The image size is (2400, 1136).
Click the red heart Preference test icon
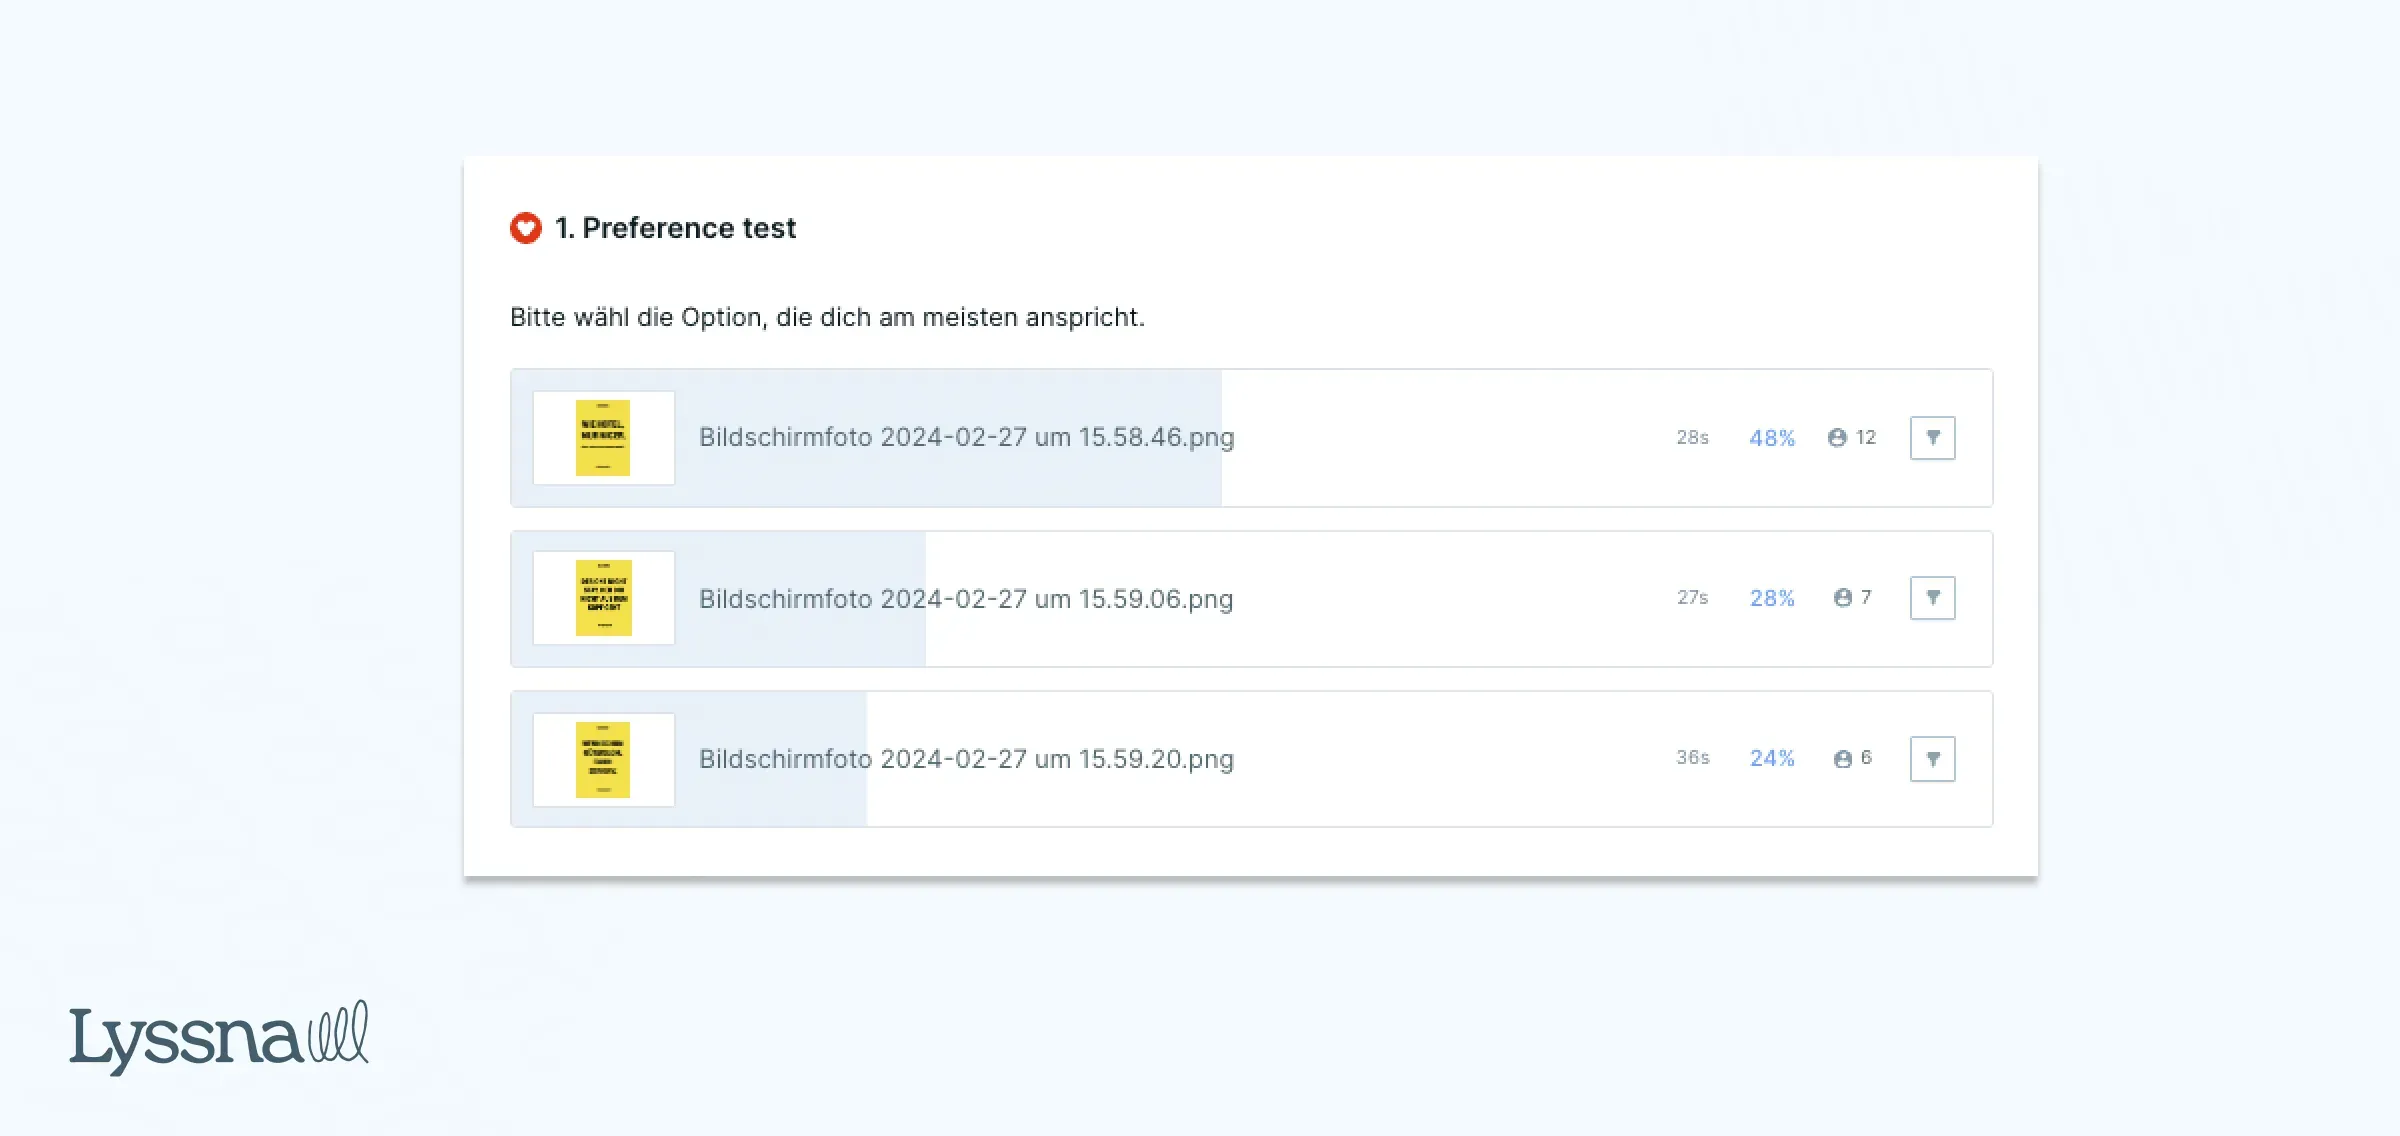526,228
